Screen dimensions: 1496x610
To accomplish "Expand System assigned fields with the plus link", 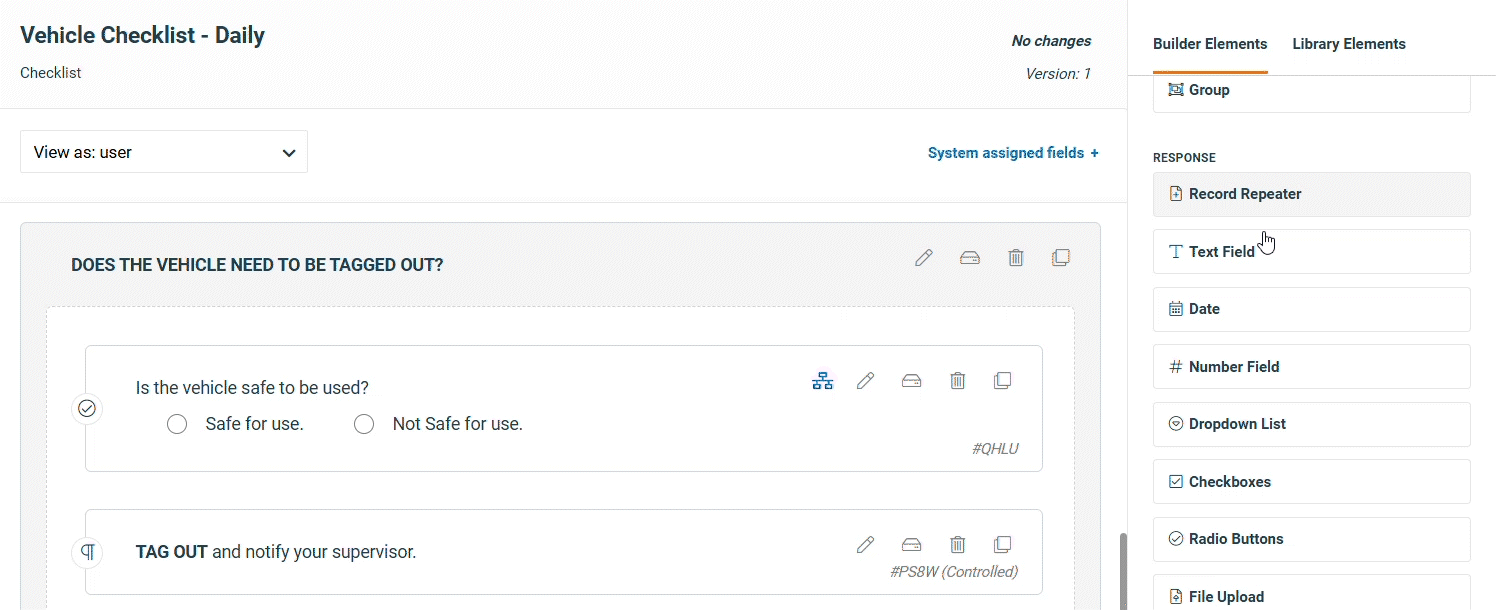I will [1013, 153].
